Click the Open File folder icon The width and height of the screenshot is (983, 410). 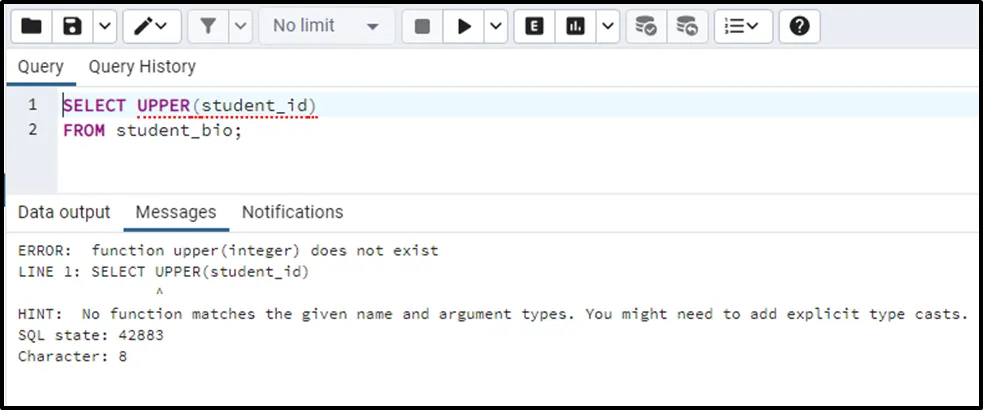click(32, 27)
